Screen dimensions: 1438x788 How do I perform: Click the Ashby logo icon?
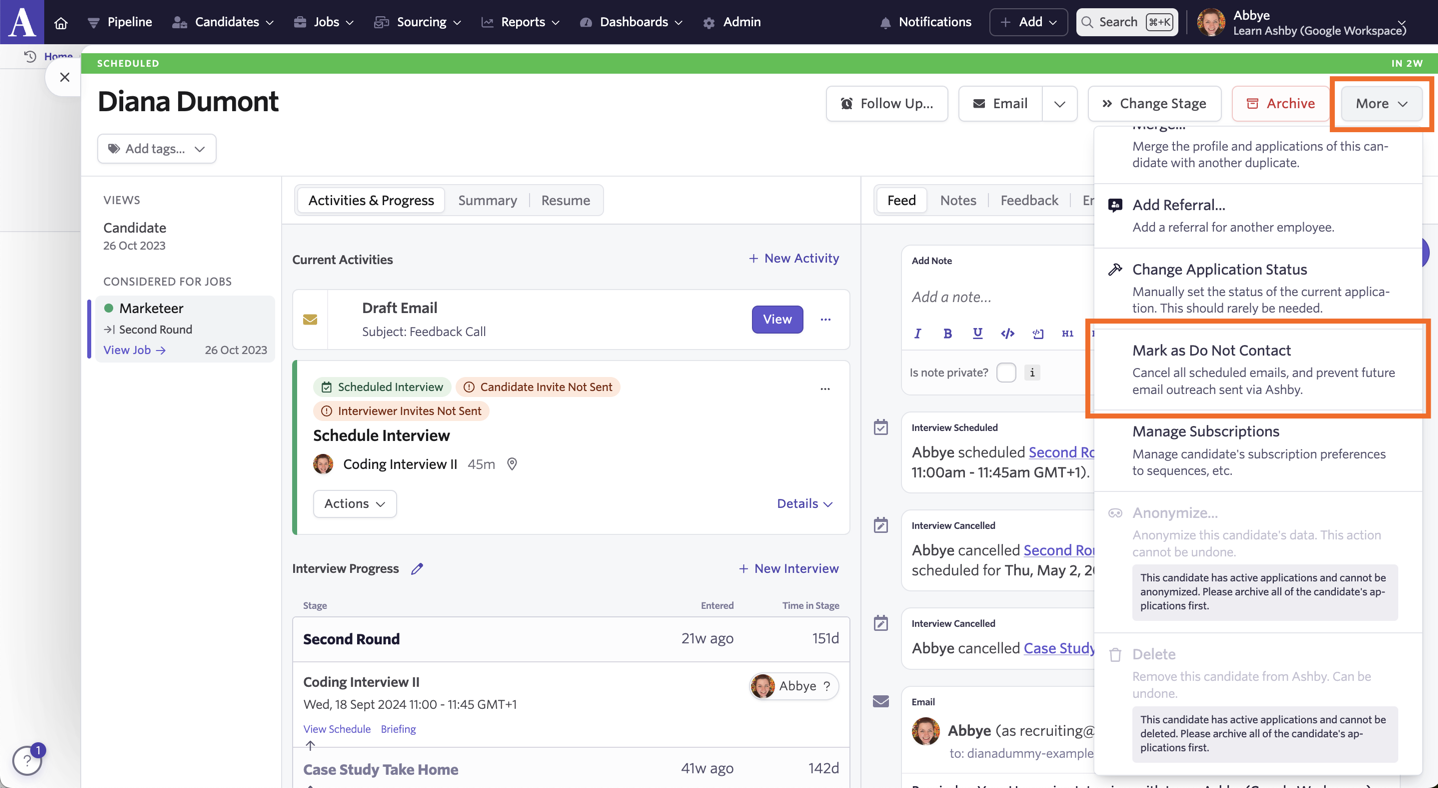click(22, 22)
